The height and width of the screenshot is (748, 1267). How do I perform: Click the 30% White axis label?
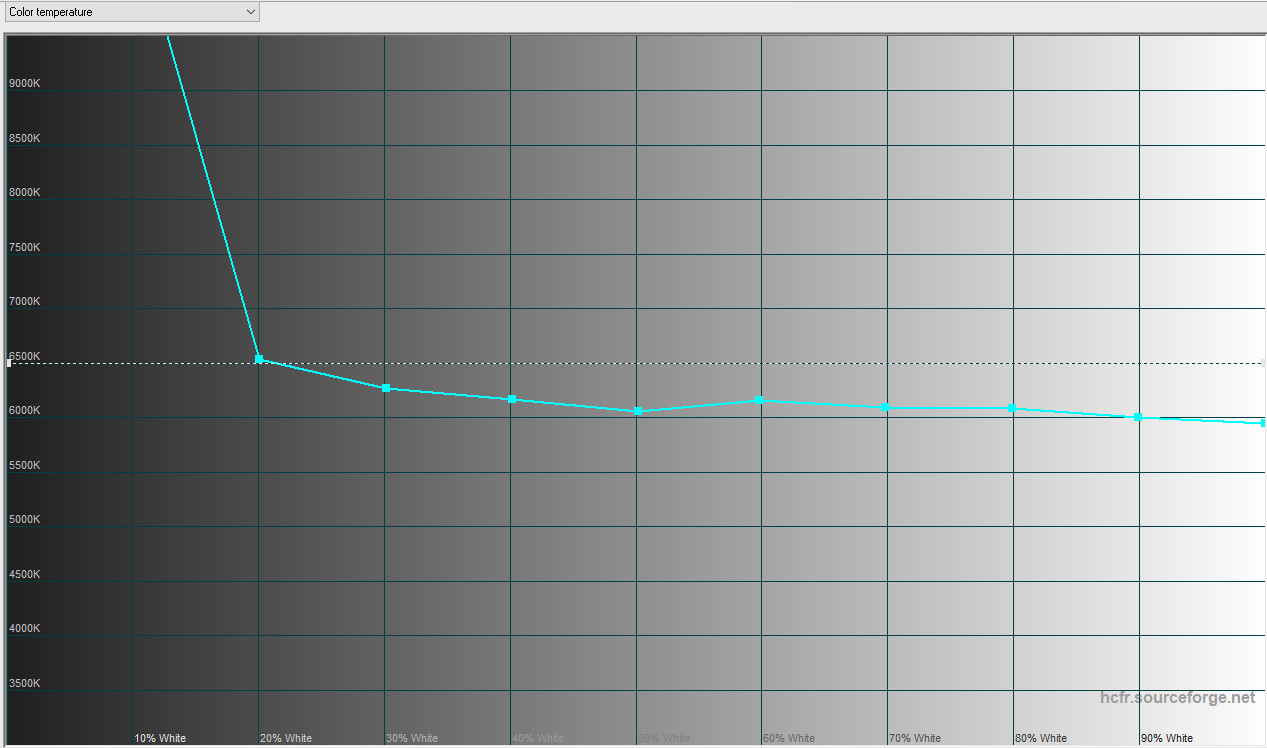tap(412, 739)
